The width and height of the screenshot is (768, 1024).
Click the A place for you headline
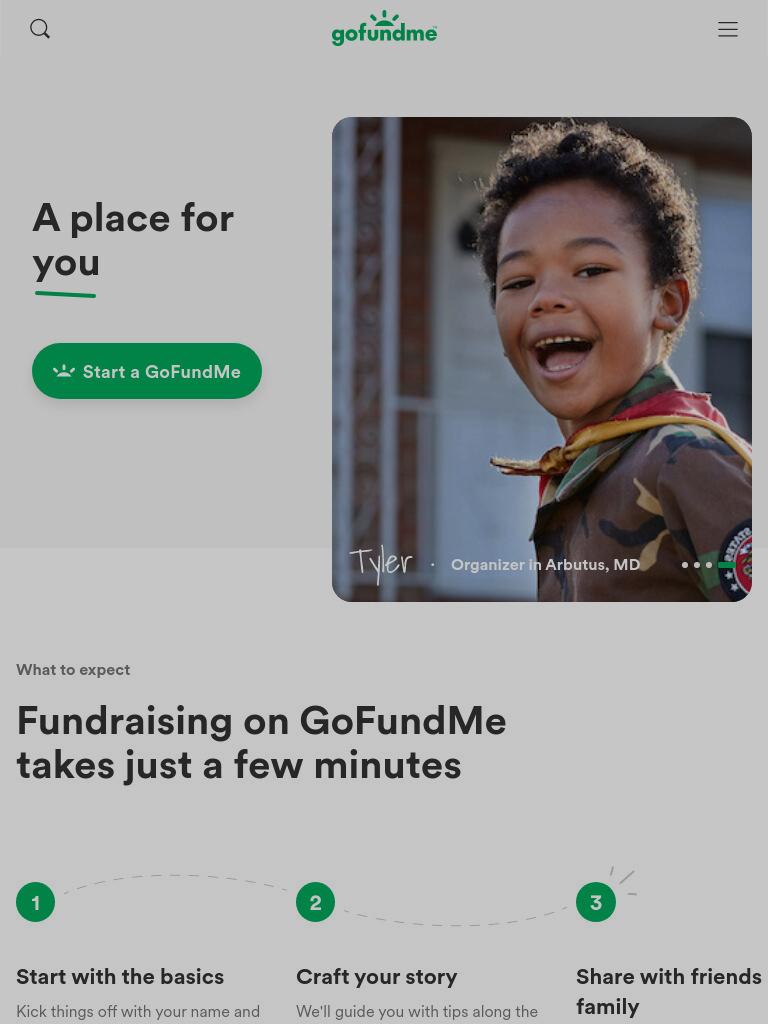[x=133, y=240]
